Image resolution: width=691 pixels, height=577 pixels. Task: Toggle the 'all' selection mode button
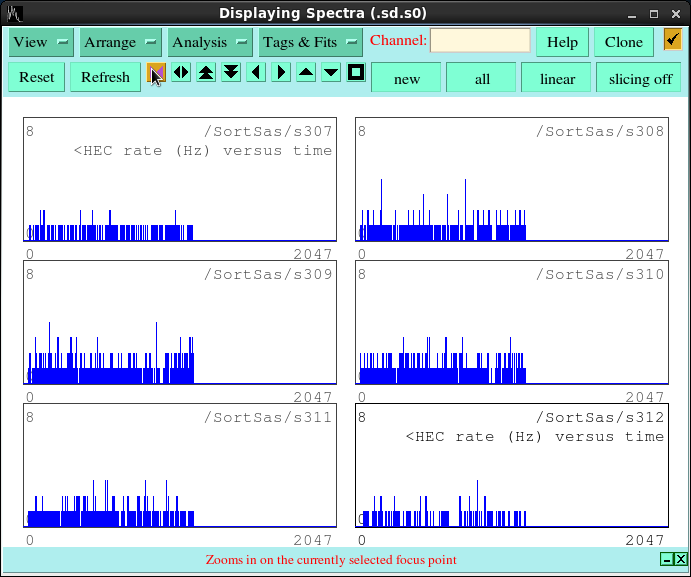pos(482,78)
